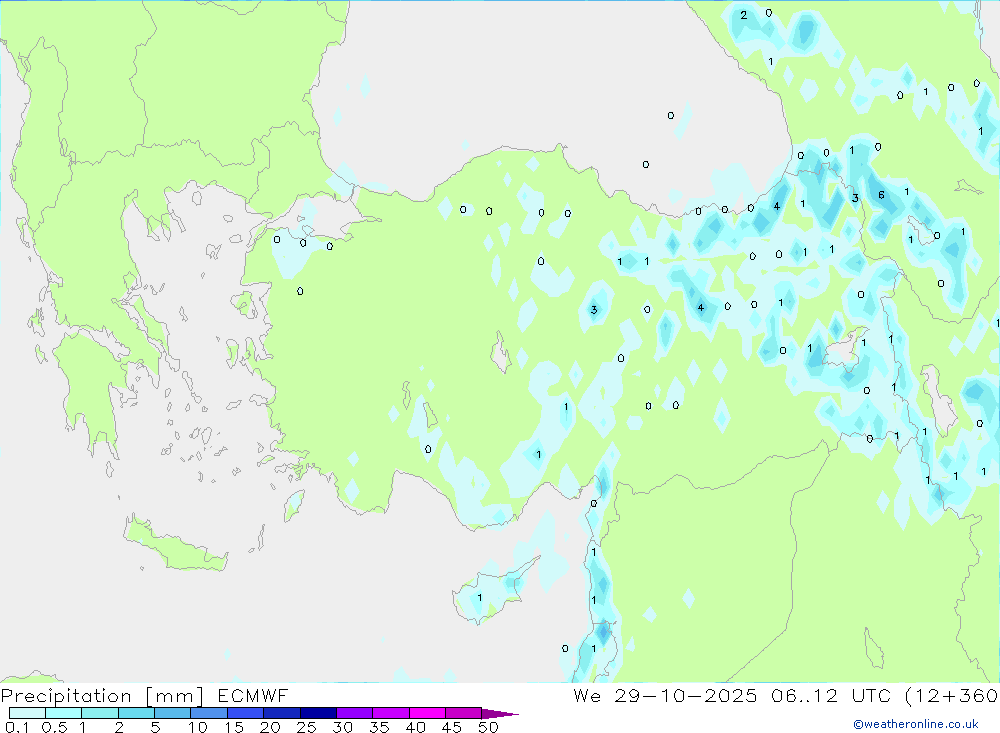Screen dimensions: 1000x733
Task: Select the 25 mm navy legend swatch
Action: tap(318, 713)
